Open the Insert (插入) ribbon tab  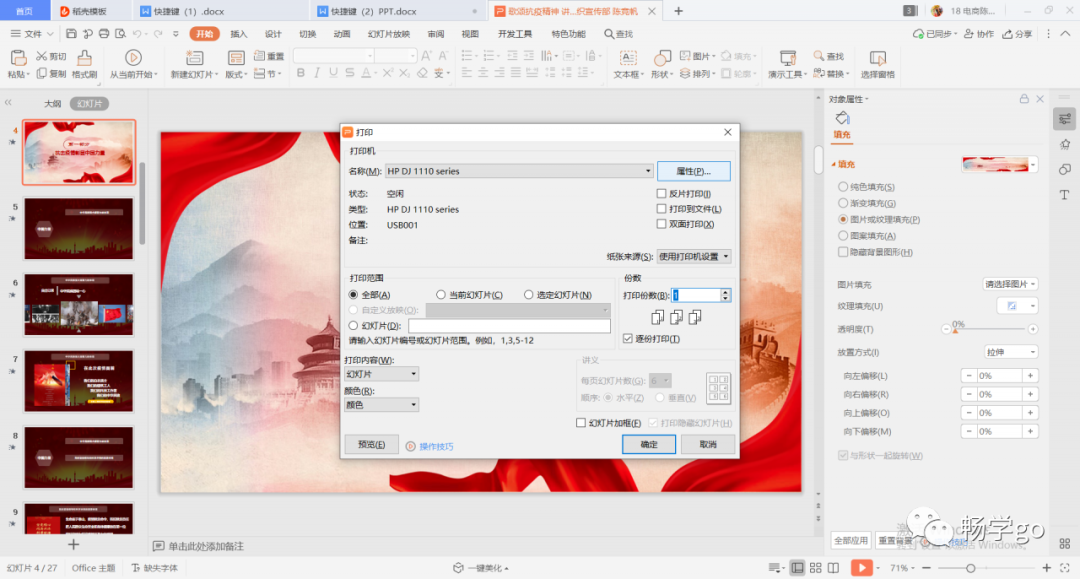(x=238, y=34)
